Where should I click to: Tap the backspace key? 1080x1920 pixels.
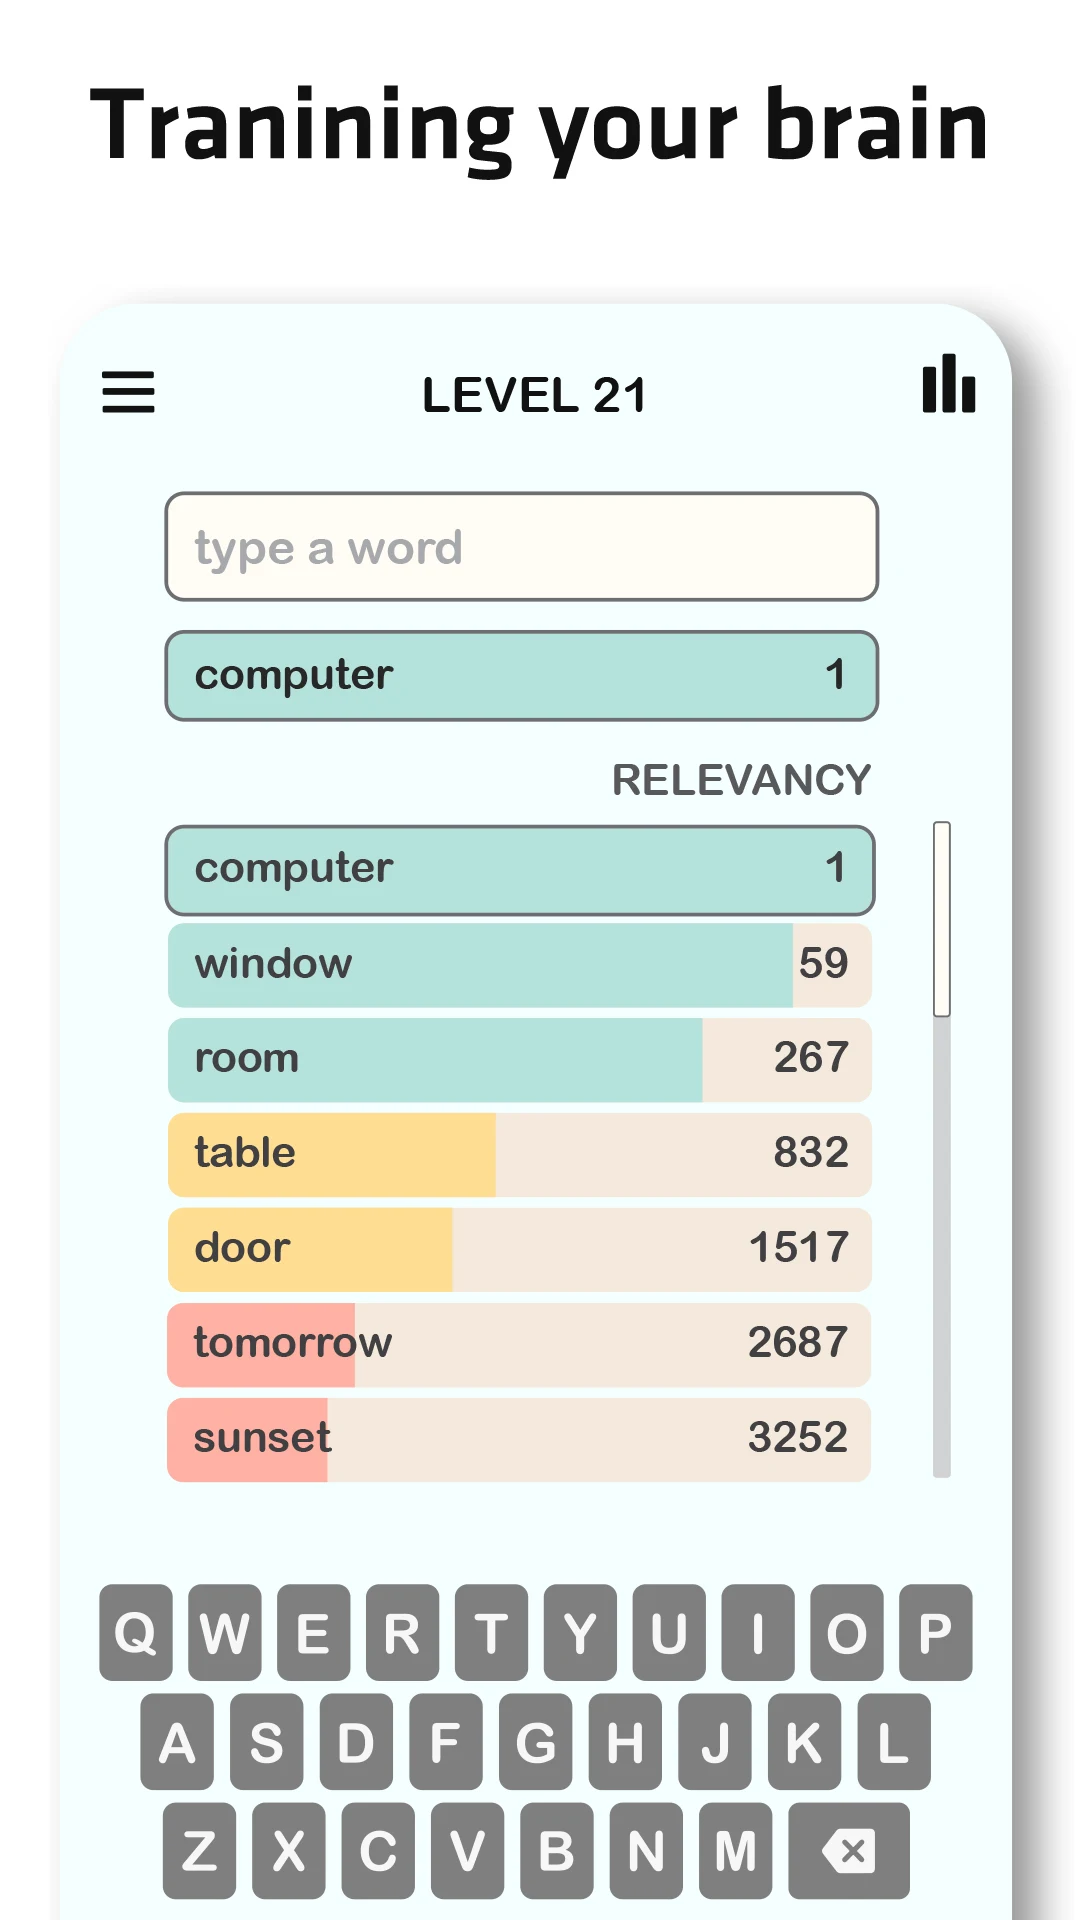click(x=849, y=1851)
